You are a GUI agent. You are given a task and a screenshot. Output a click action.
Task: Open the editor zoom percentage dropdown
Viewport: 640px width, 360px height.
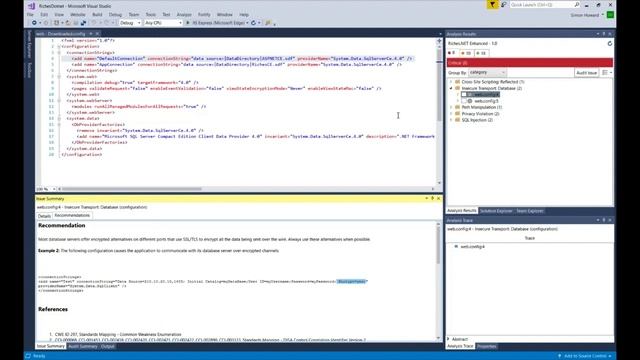tap(53, 189)
